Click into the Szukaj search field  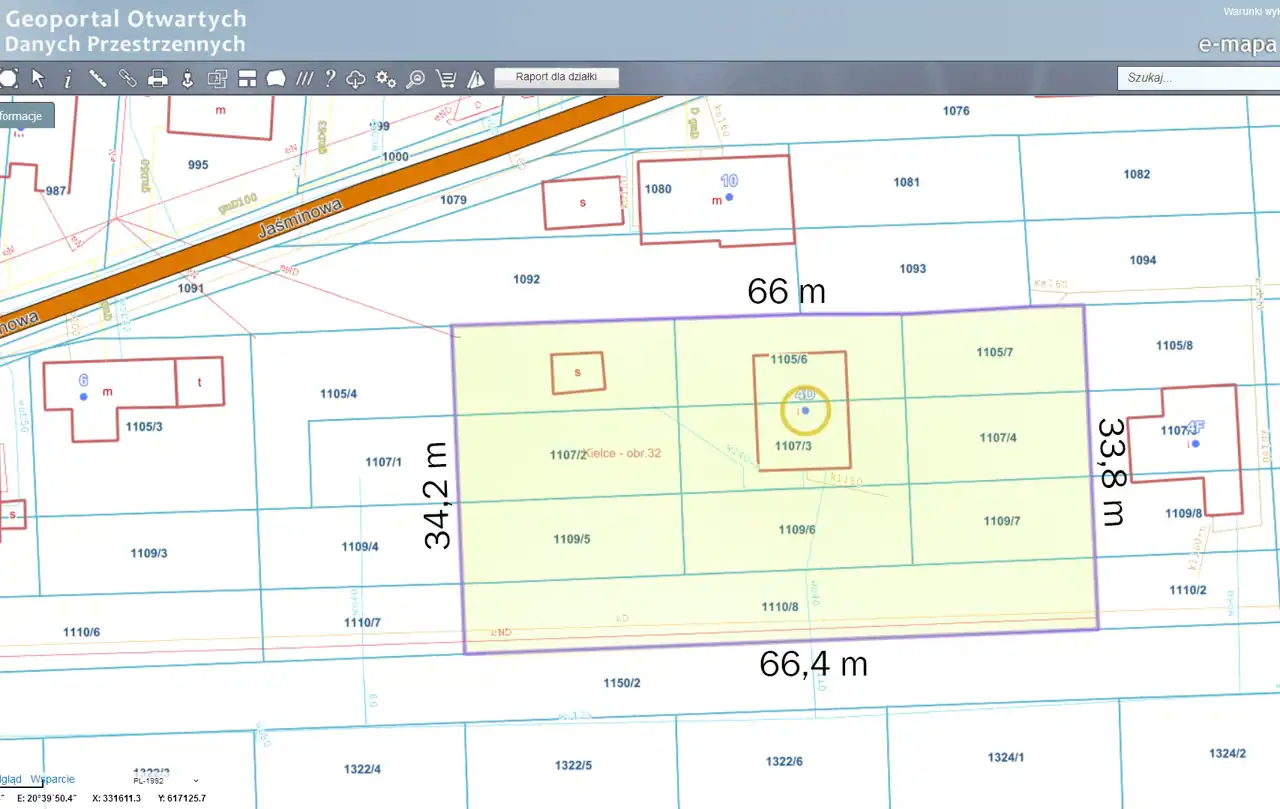1197,78
